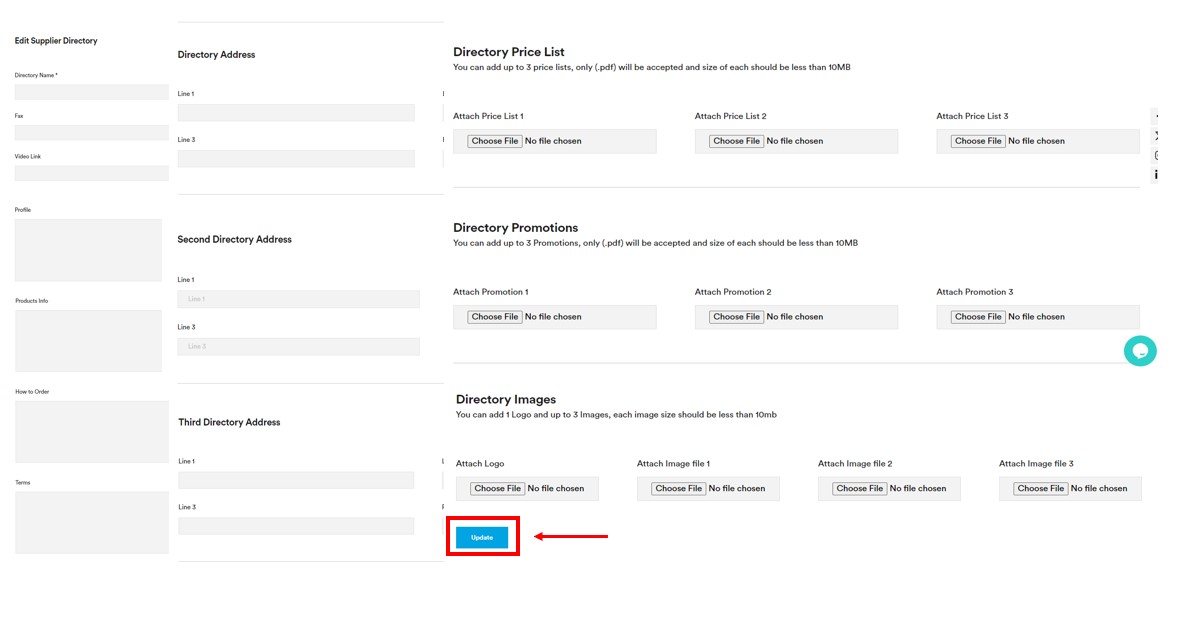1182x617 pixels.
Task: Click the Products Info text area
Action: tap(88, 340)
